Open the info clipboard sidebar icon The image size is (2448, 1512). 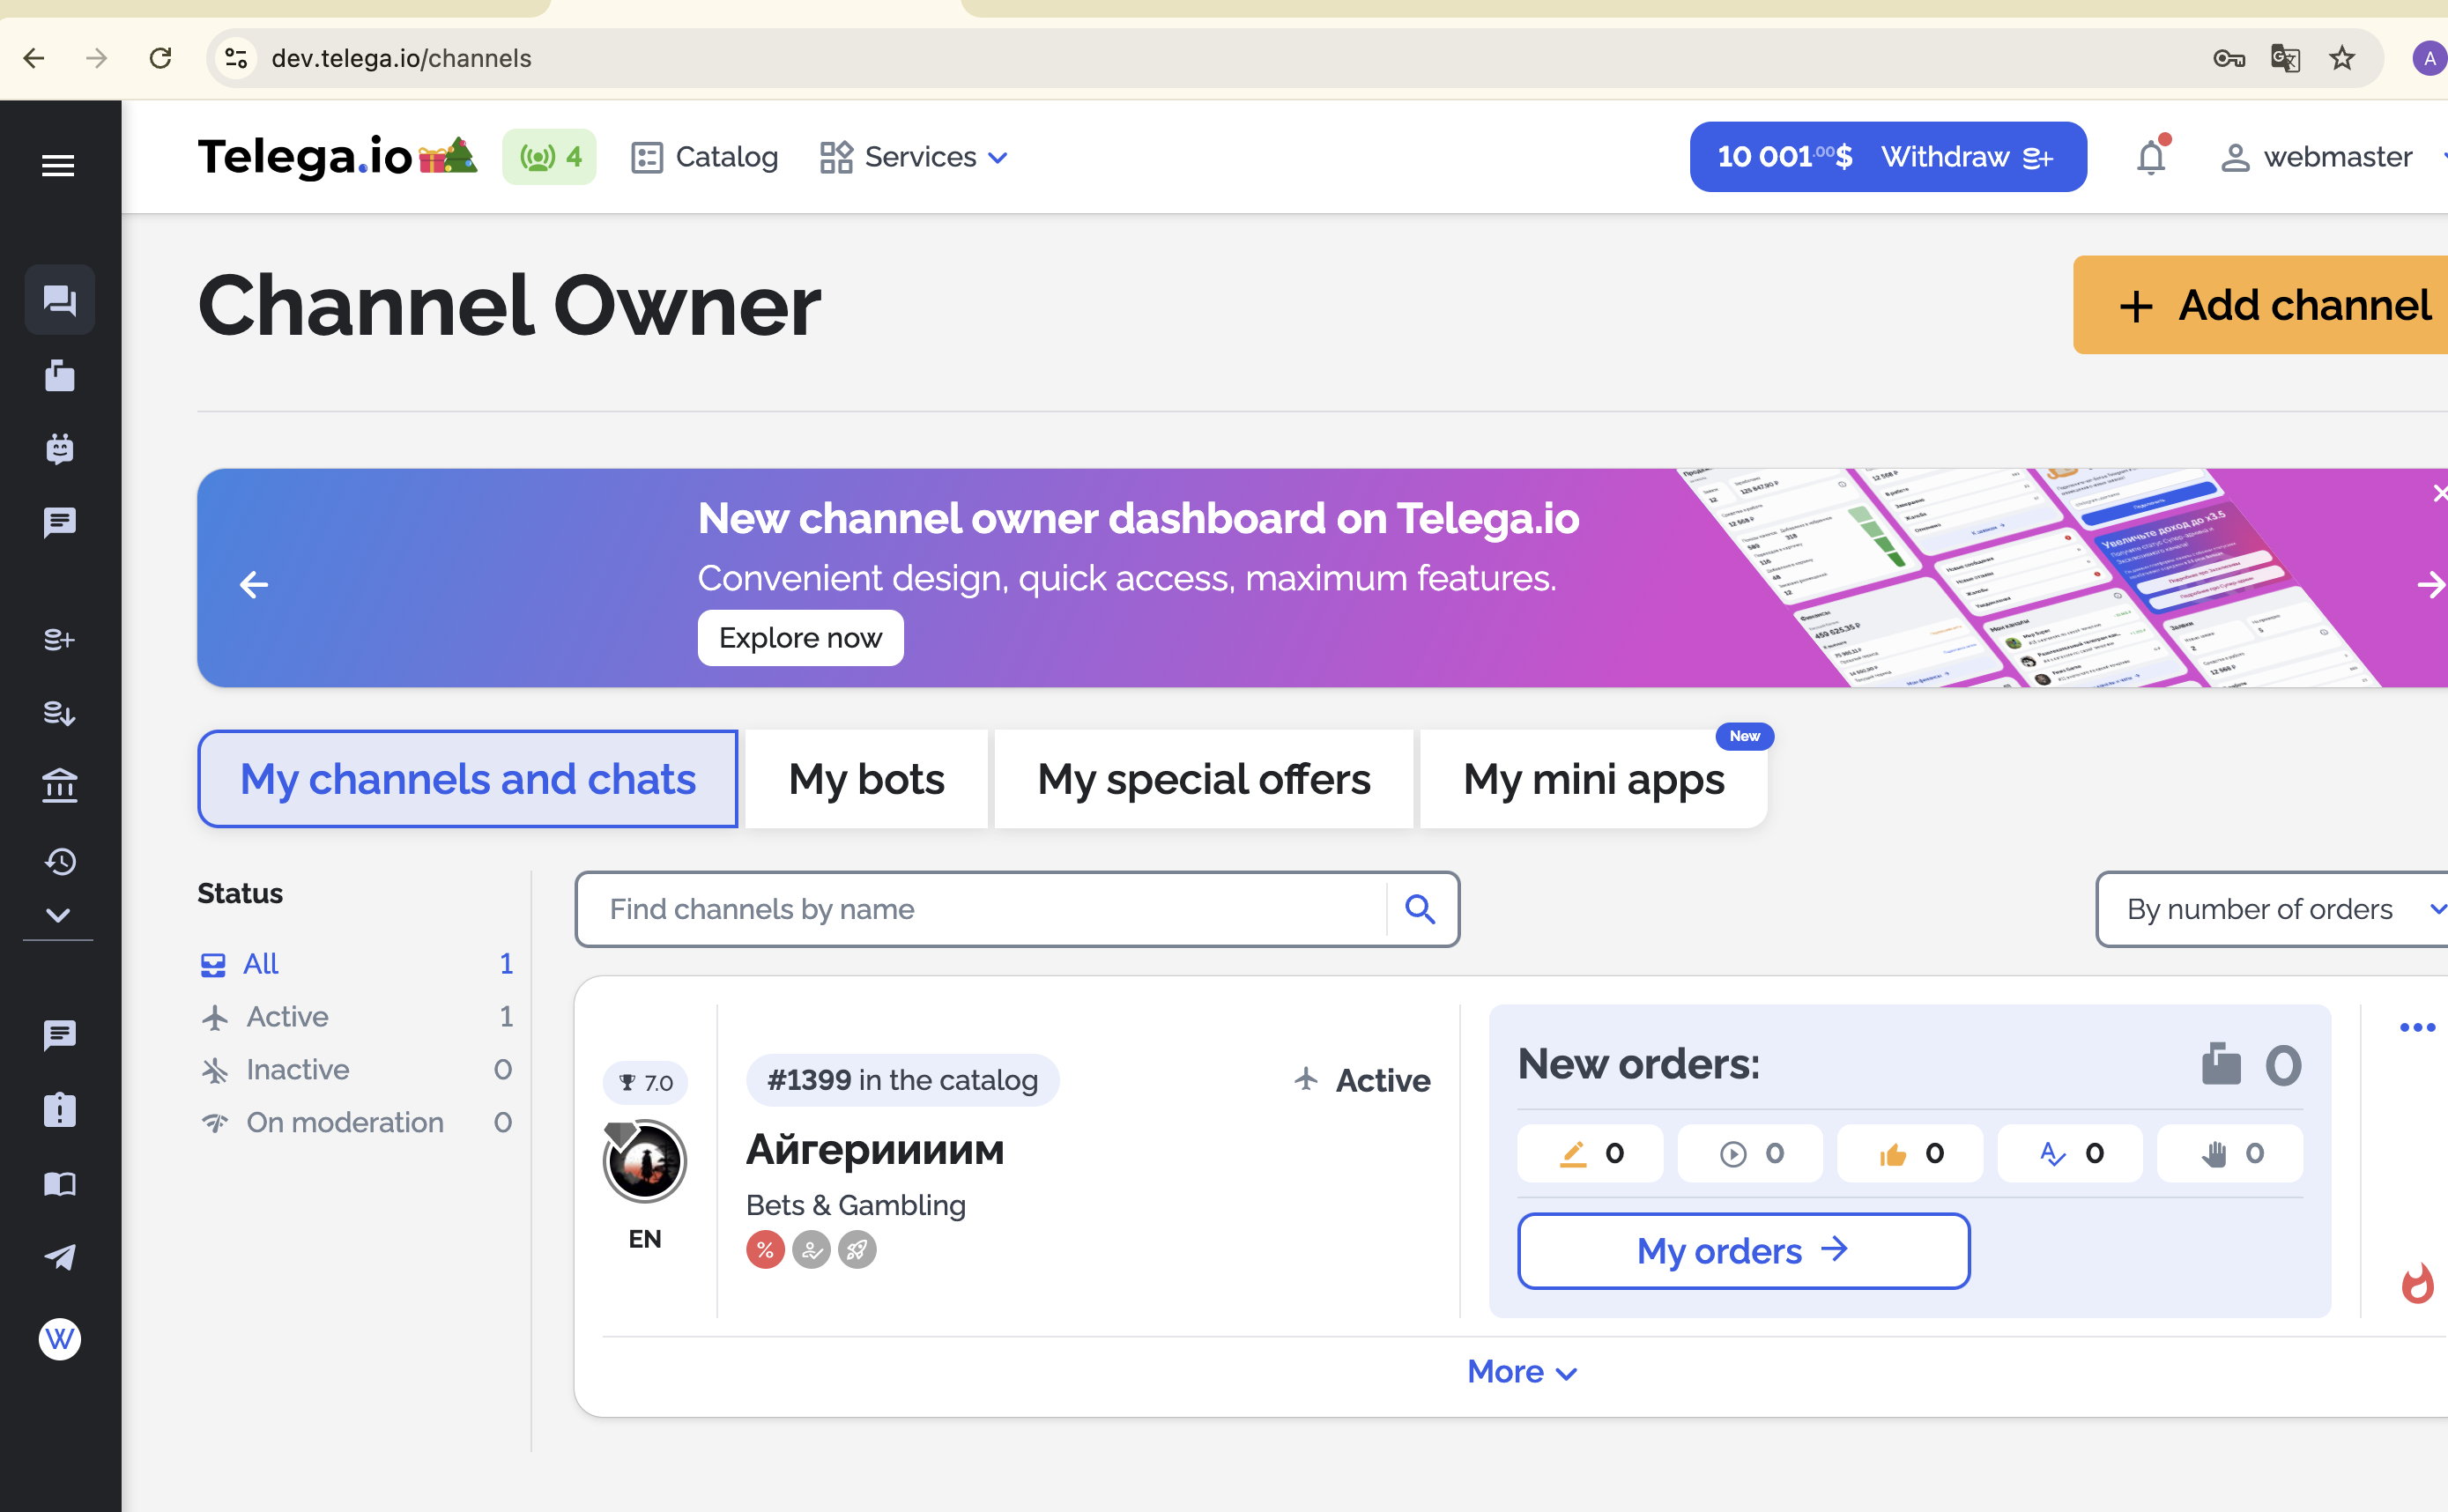click(59, 1109)
